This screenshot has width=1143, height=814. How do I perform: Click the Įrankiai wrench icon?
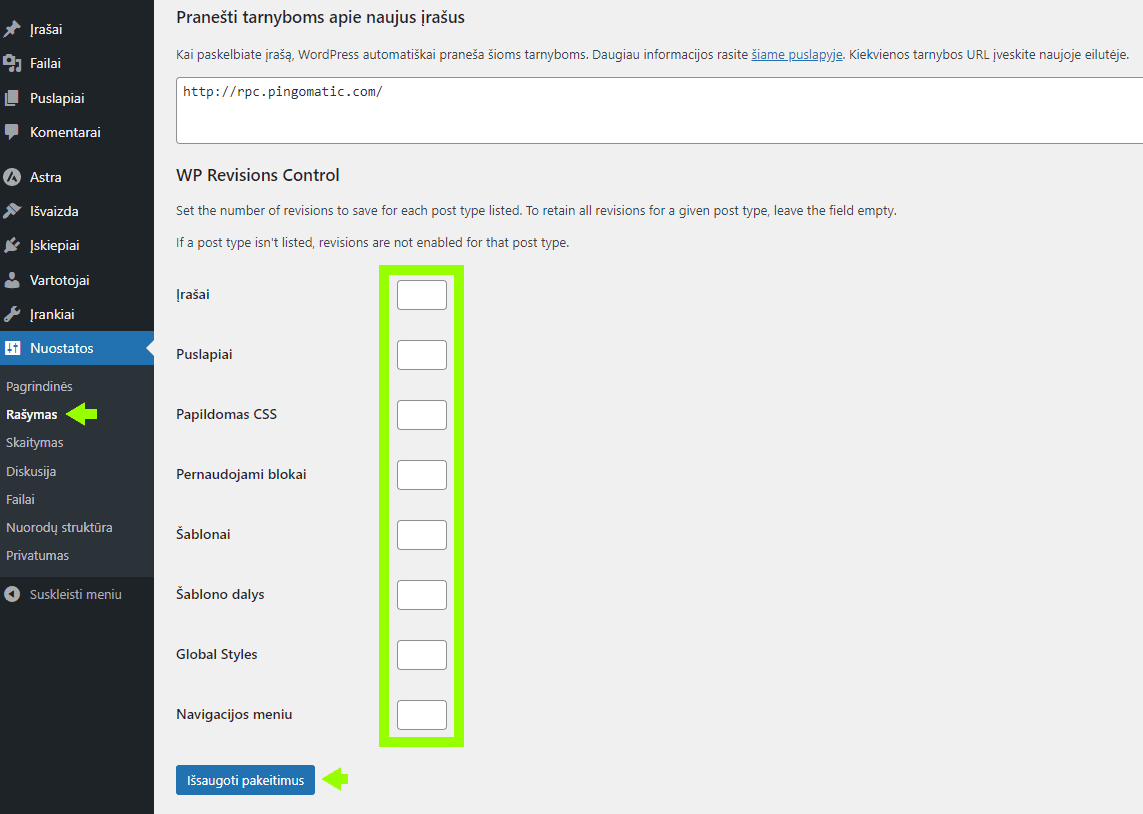pyautogui.click(x=12, y=314)
